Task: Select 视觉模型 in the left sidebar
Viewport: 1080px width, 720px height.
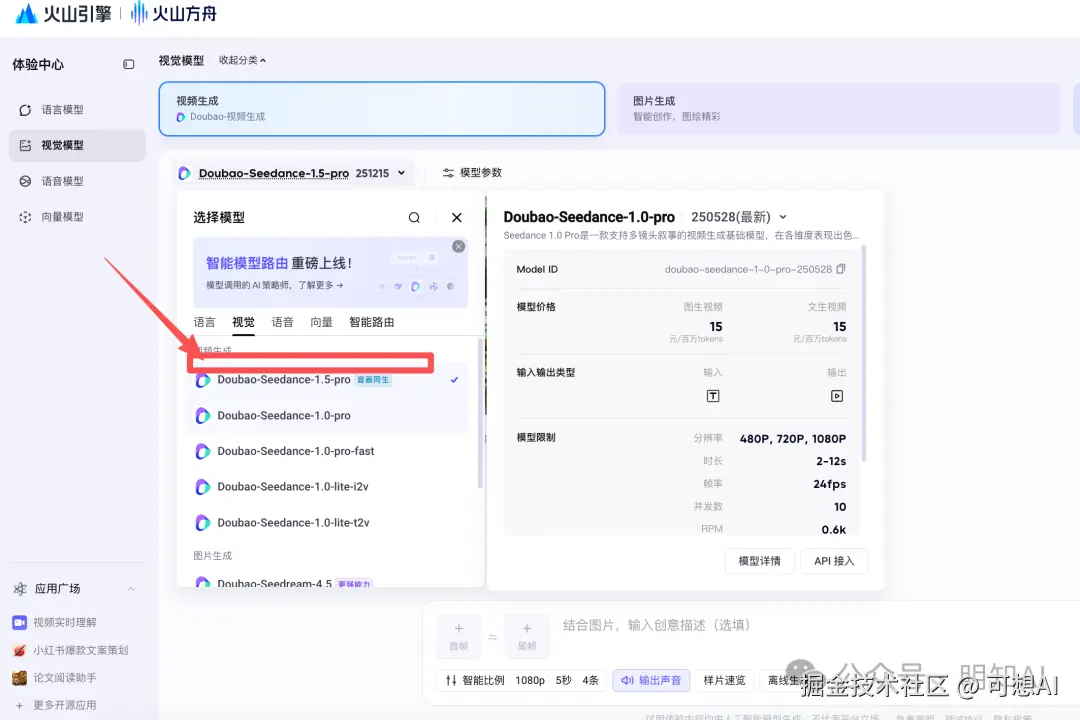Action: [x=77, y=145]
